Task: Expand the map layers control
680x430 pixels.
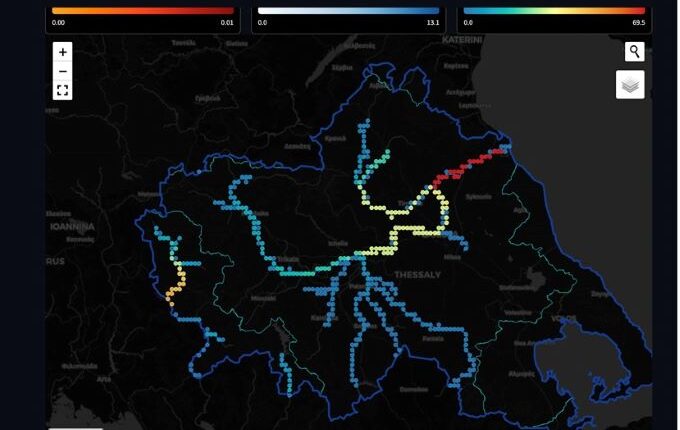Action: [630, 85]
